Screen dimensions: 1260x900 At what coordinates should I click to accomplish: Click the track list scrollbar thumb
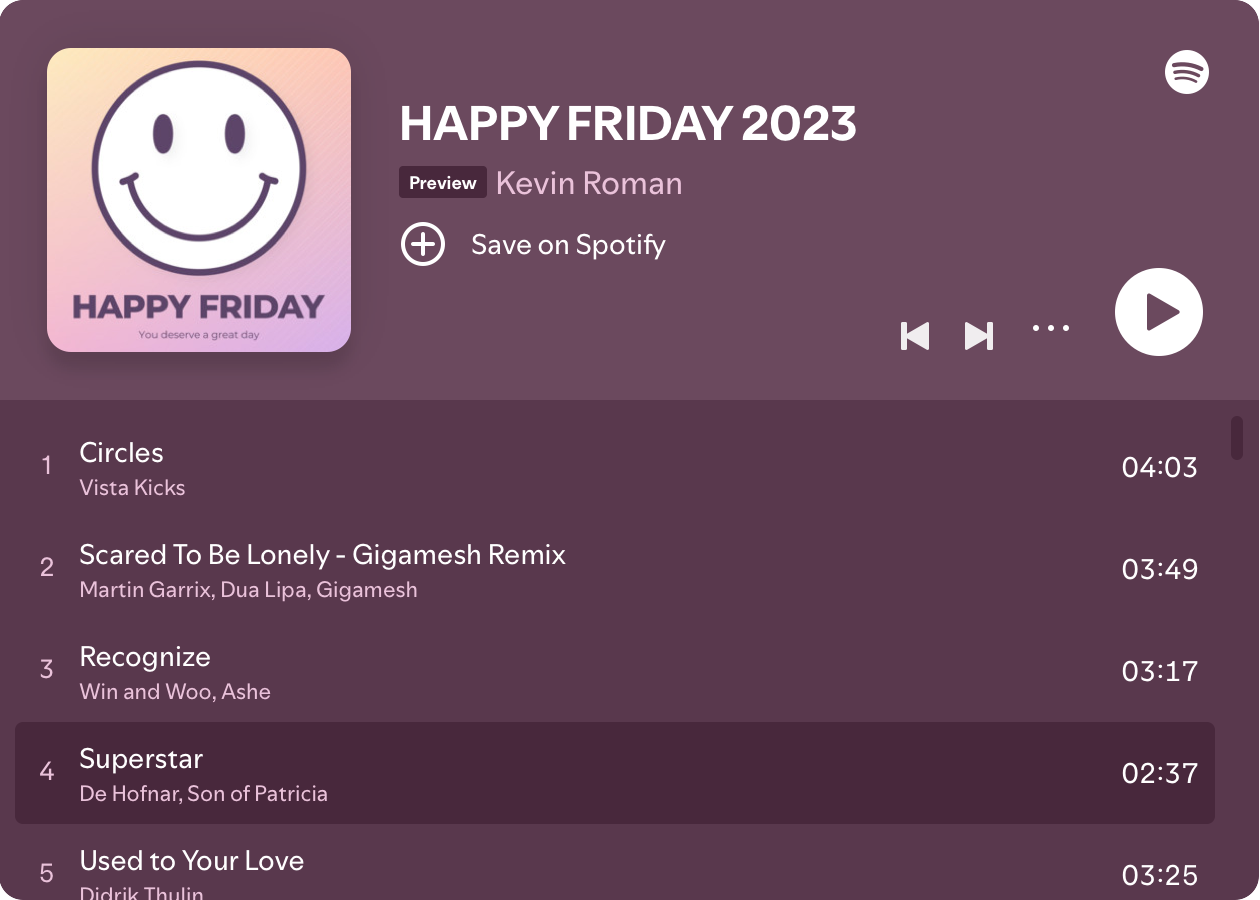[x=1237, y=438]
